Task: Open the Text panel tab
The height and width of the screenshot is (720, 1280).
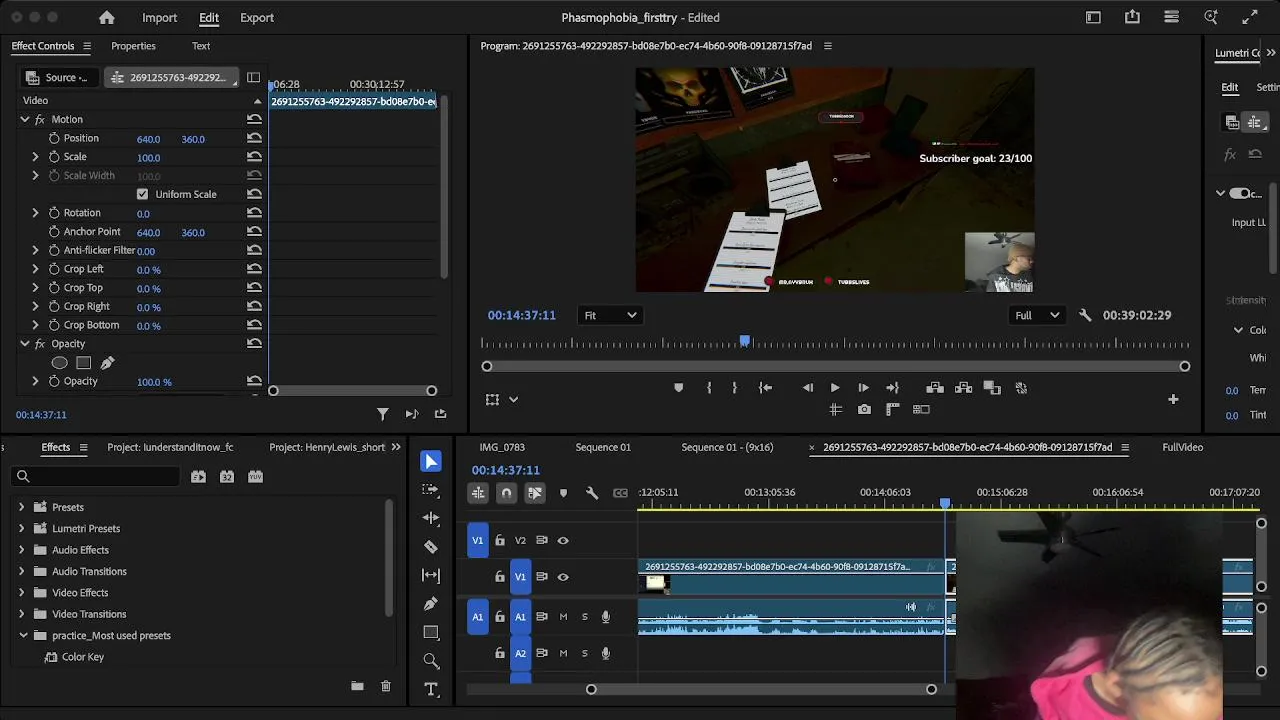Action: 201,46
